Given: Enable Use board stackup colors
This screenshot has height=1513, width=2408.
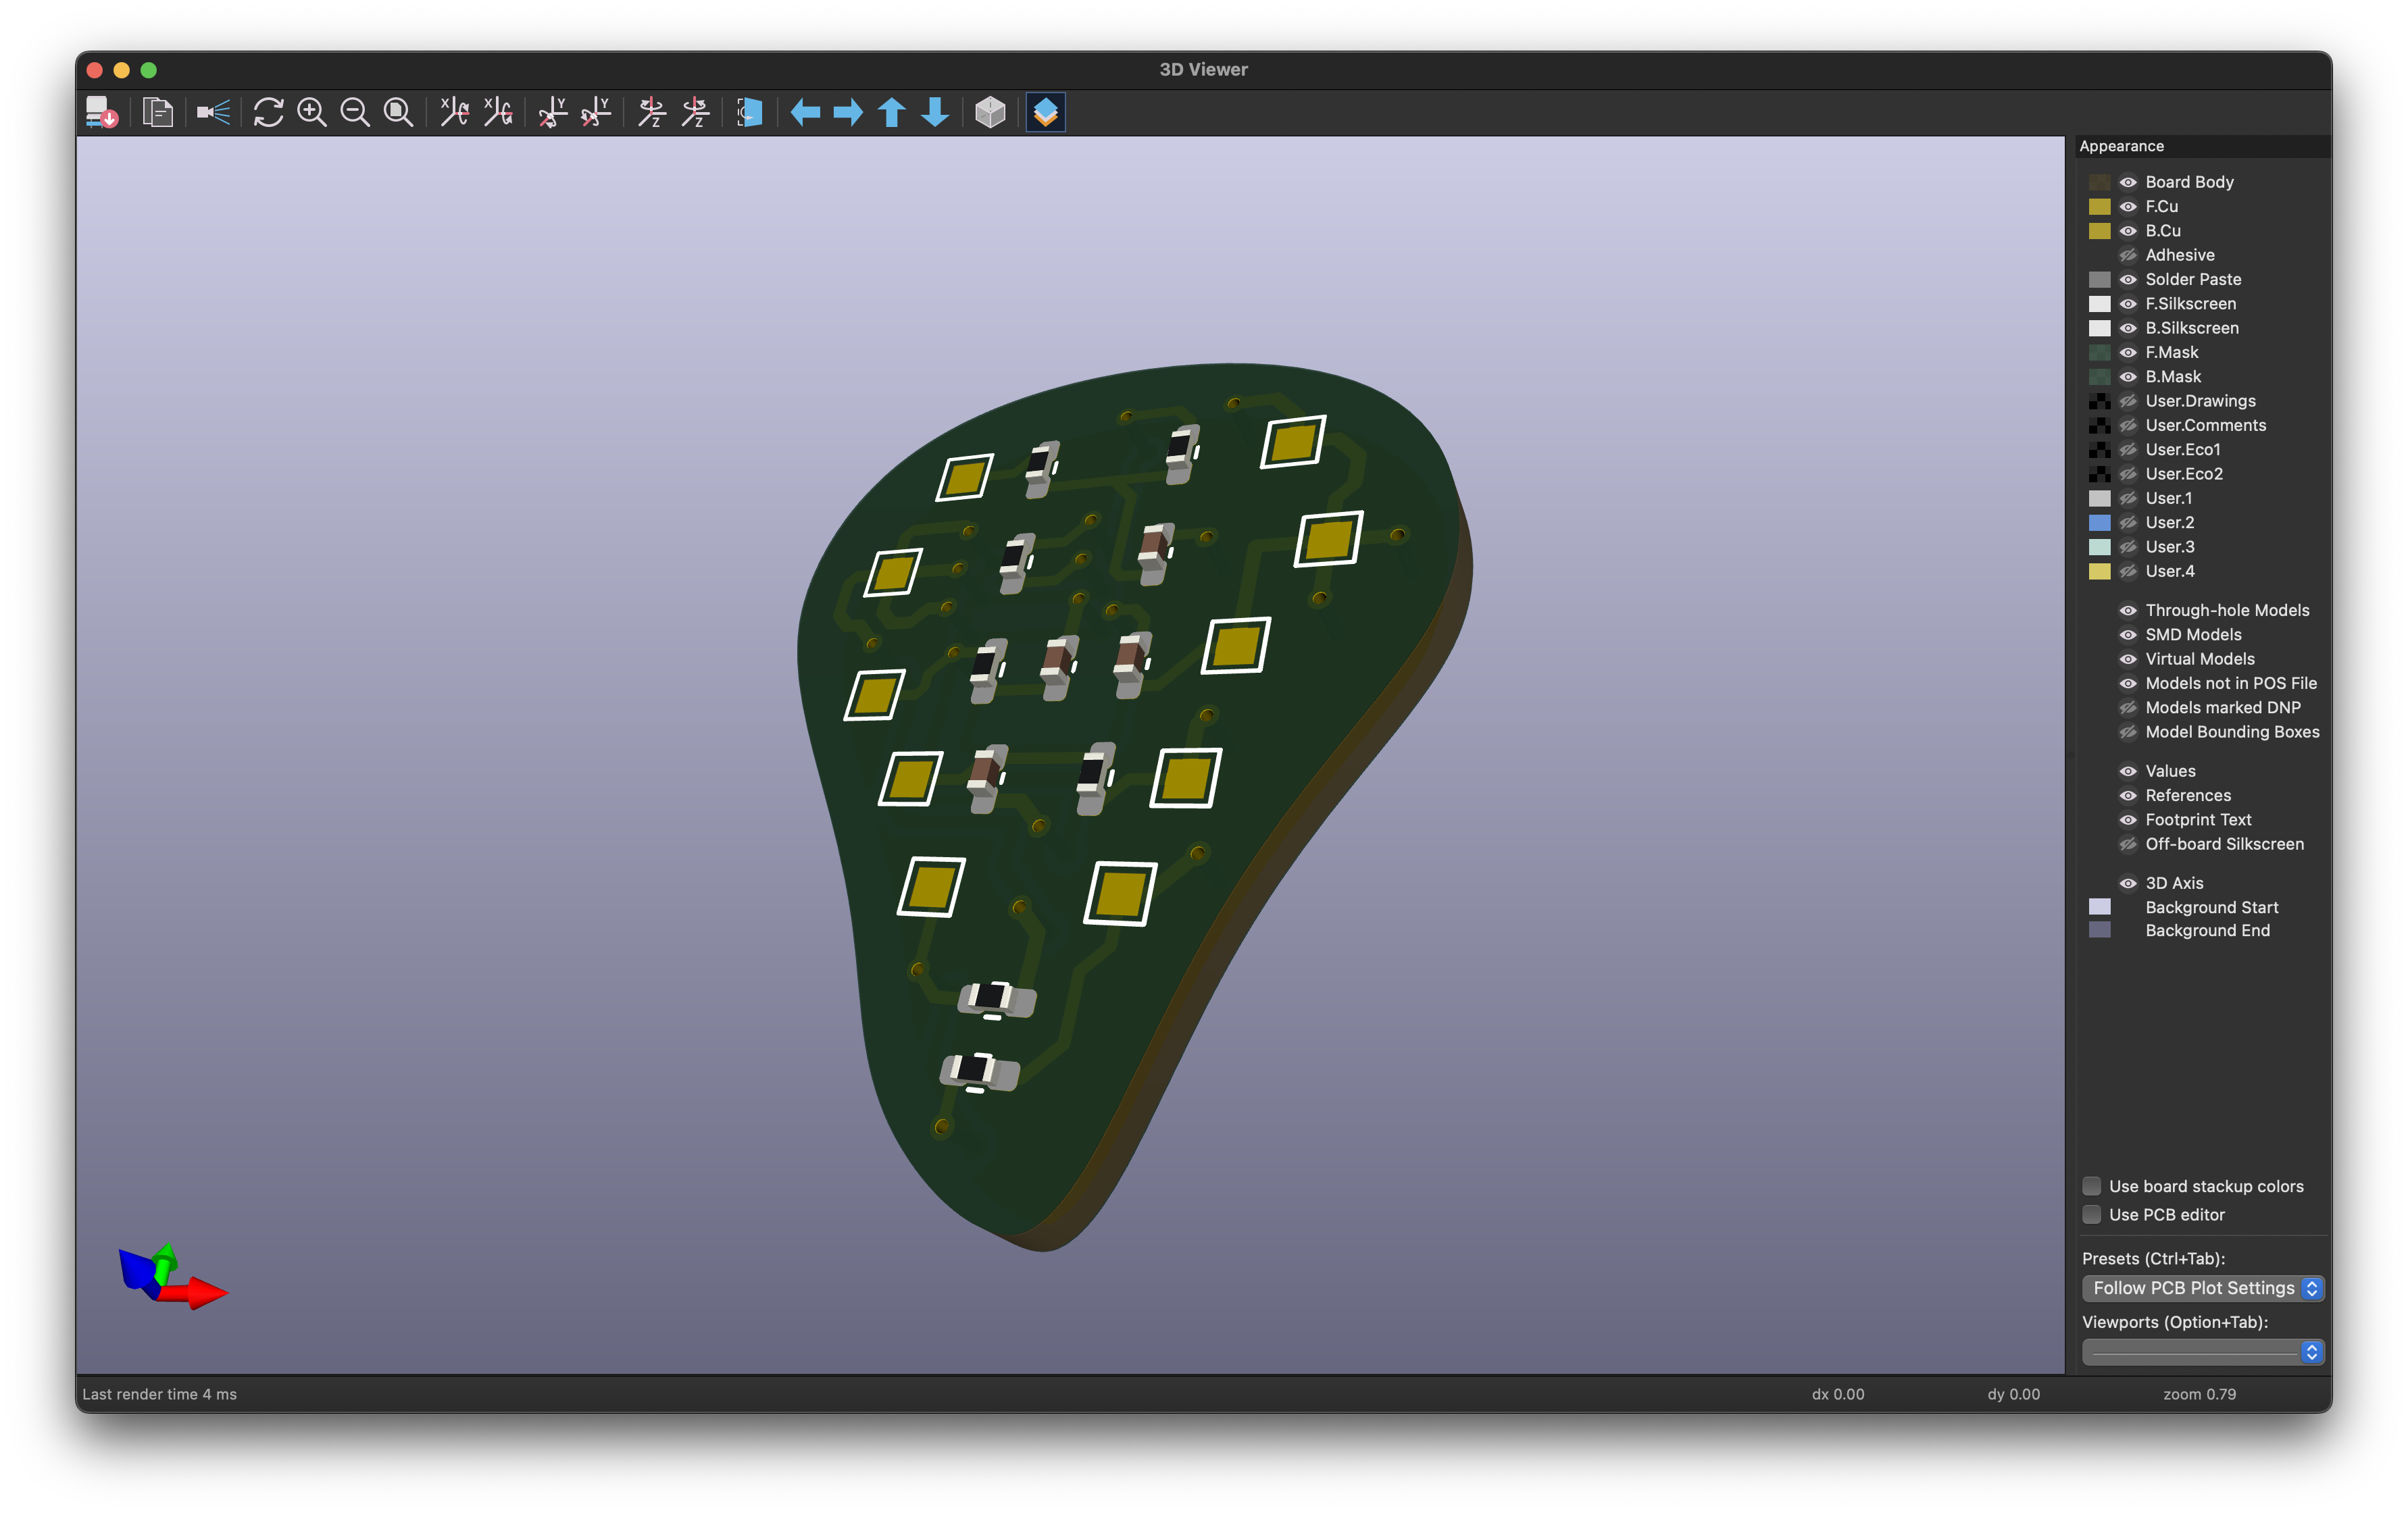Looking at the screenshot, I should pos(2092,1186).
